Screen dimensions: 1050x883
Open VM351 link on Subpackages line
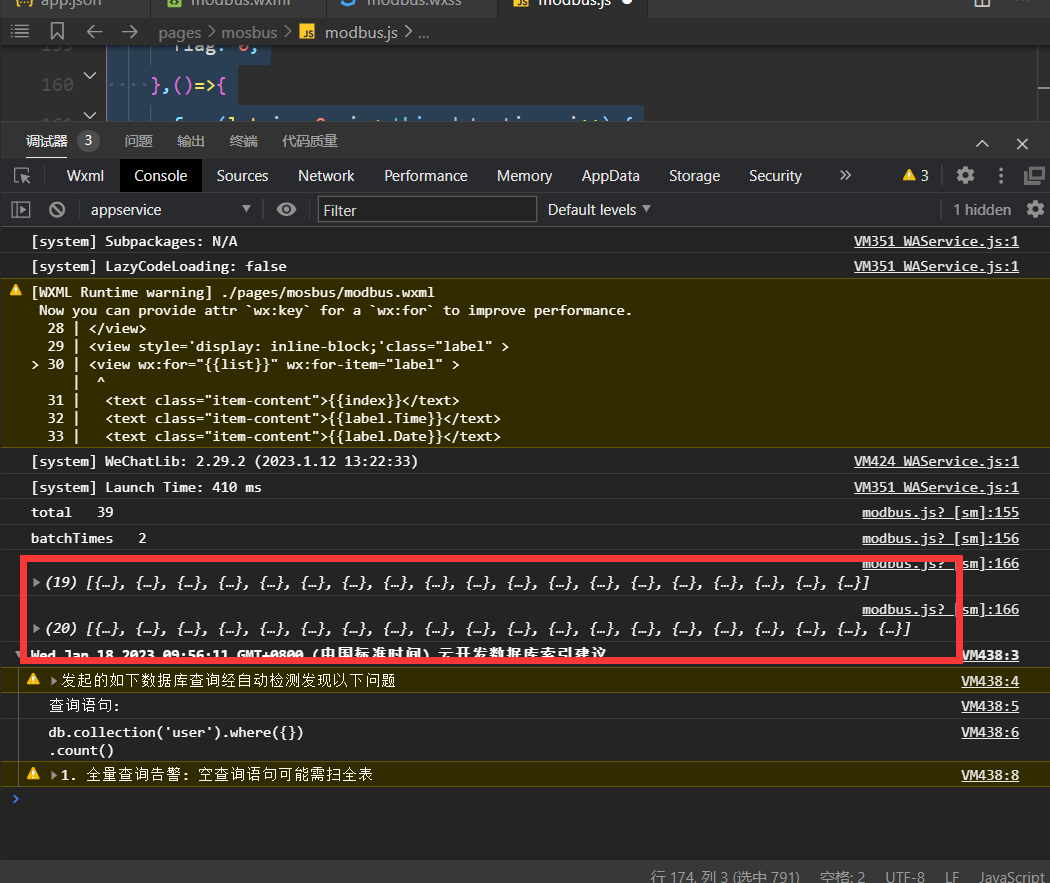tap(936, 242)
